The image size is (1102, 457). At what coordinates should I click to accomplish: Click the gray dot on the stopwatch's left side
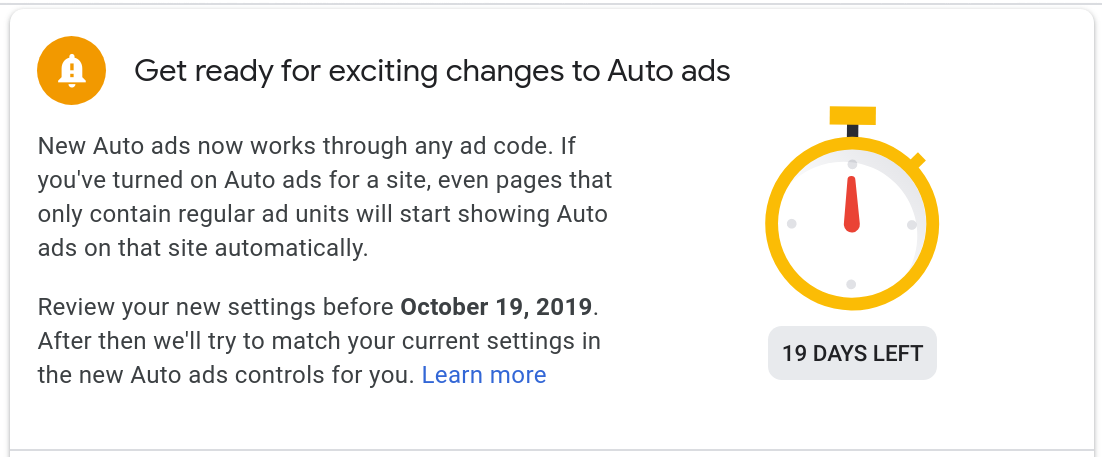pos(791,224)
